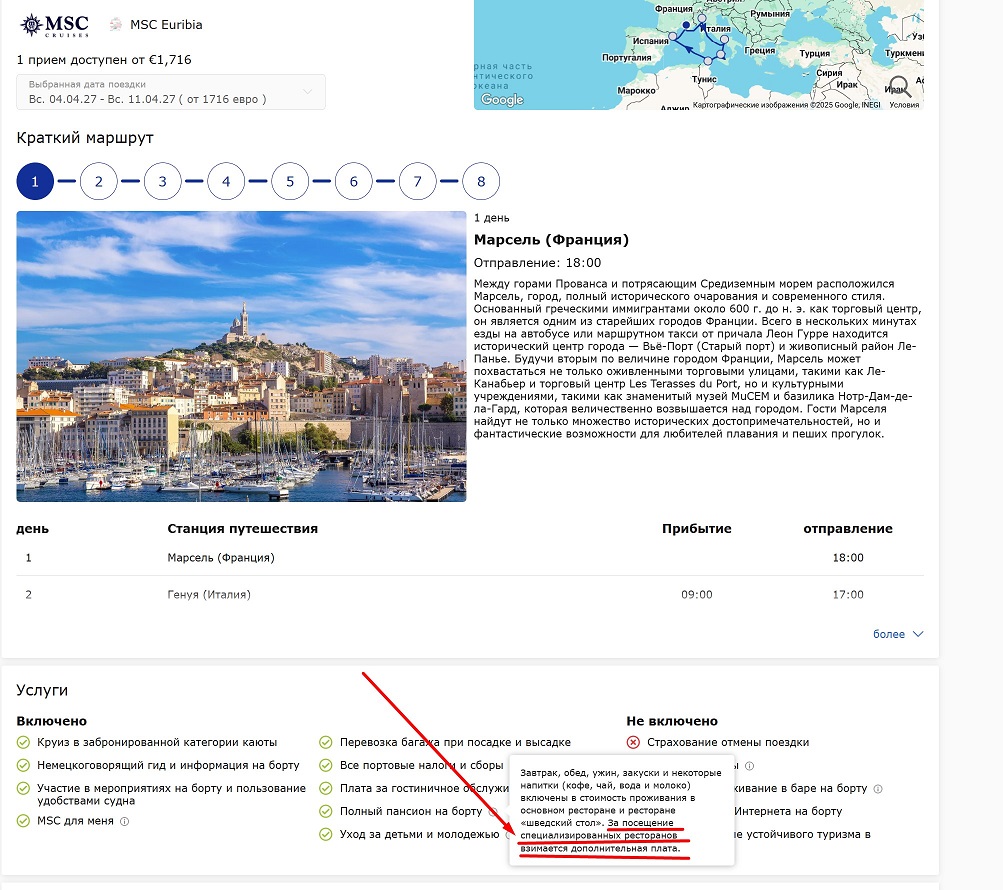Click checkmark icon for Круиз в забронированной категории каюты
The width and height of the screenshot is (1003, 890).
coord(23,742)
